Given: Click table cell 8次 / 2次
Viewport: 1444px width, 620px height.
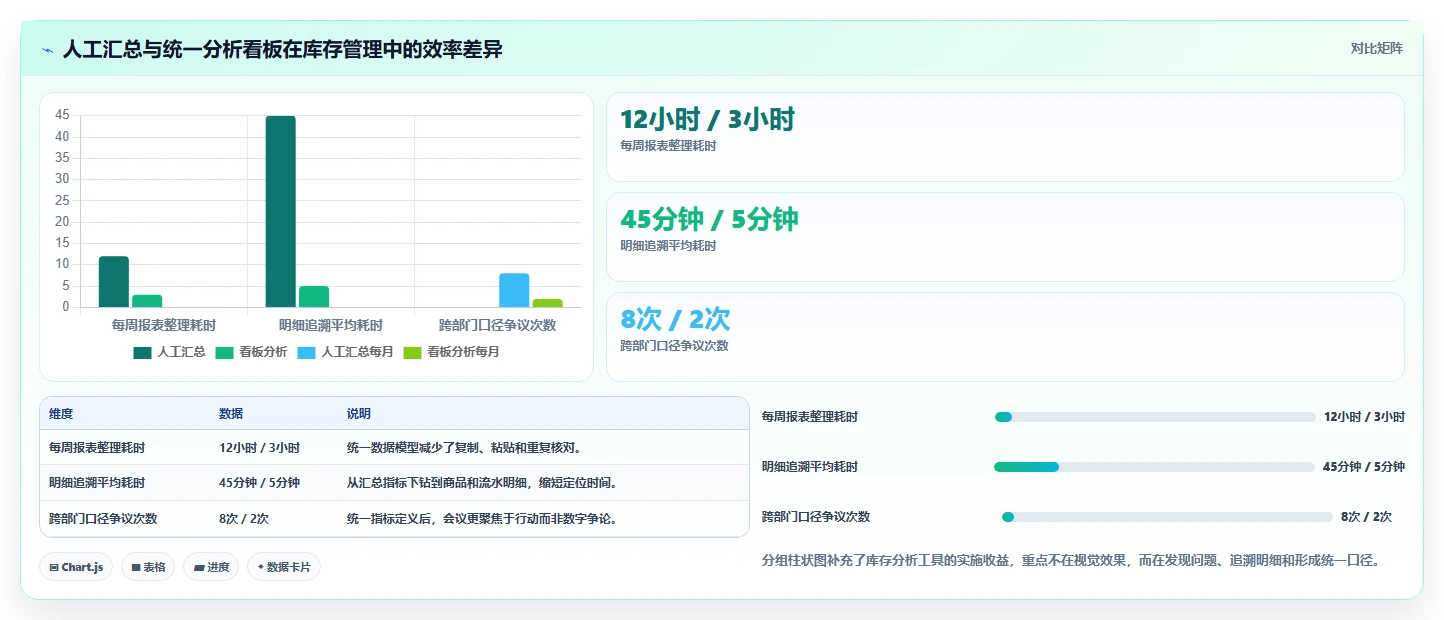Looking at the screenshot, I should [x=244, y=519].
